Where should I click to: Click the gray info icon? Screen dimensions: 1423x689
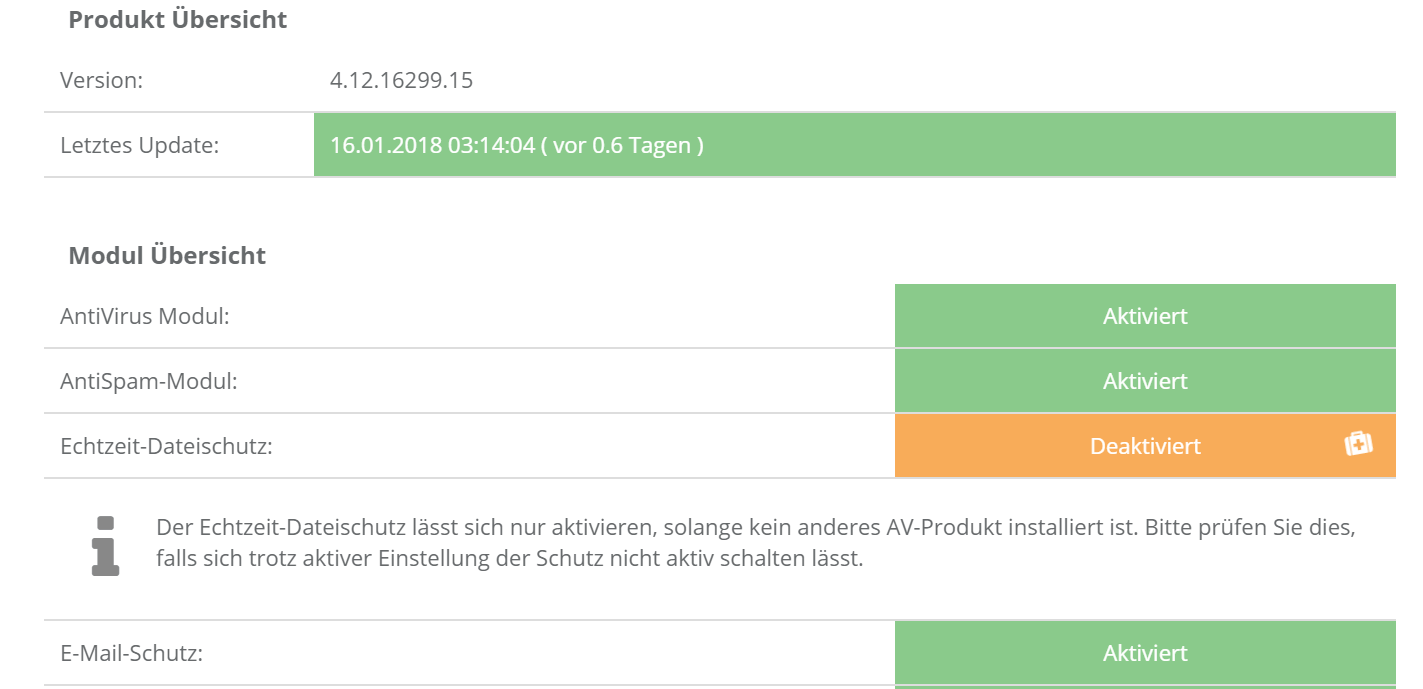tap(105, 546)
